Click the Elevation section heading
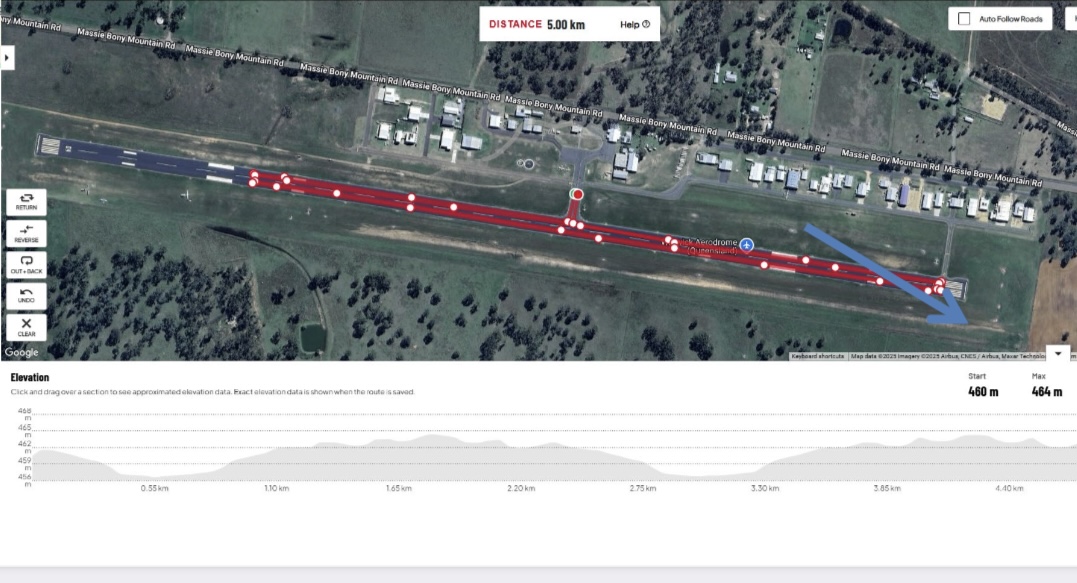The image size is (1077, 583). [x=30, y=377]
